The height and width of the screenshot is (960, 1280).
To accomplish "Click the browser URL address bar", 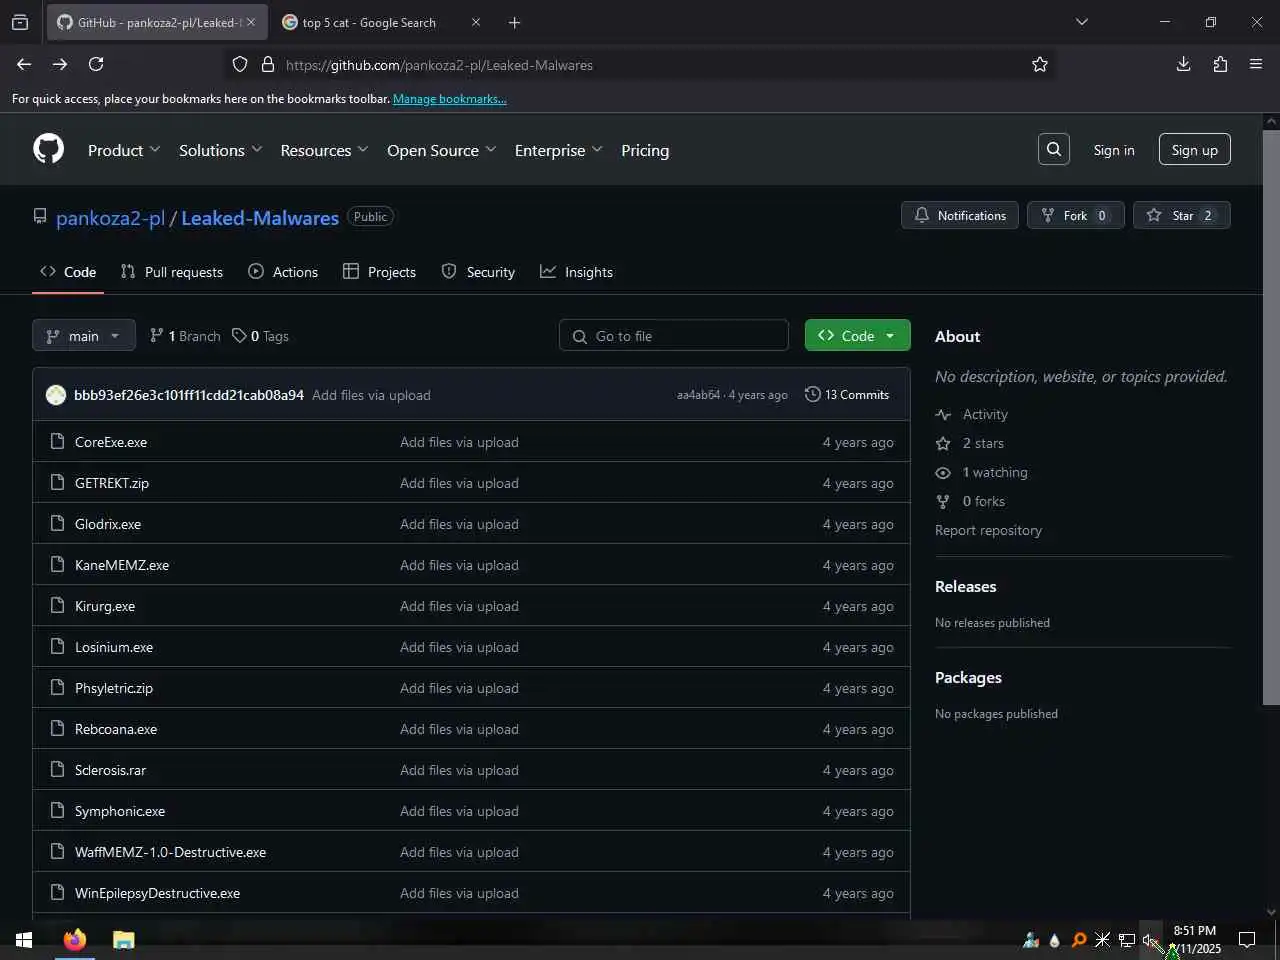I will tap(640, 64).
